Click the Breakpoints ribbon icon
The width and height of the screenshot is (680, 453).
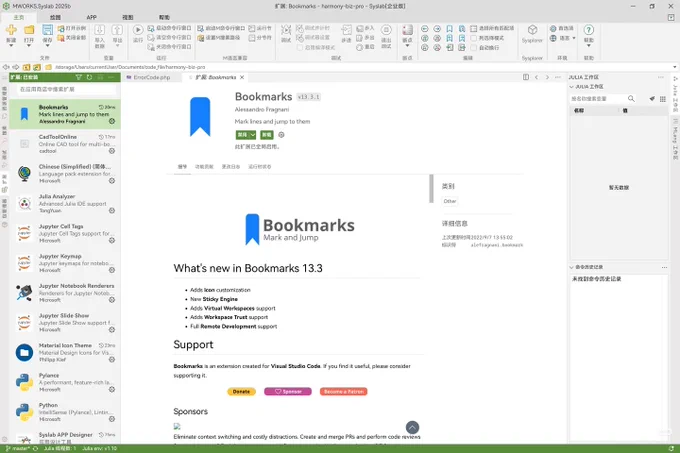[407, 29]
